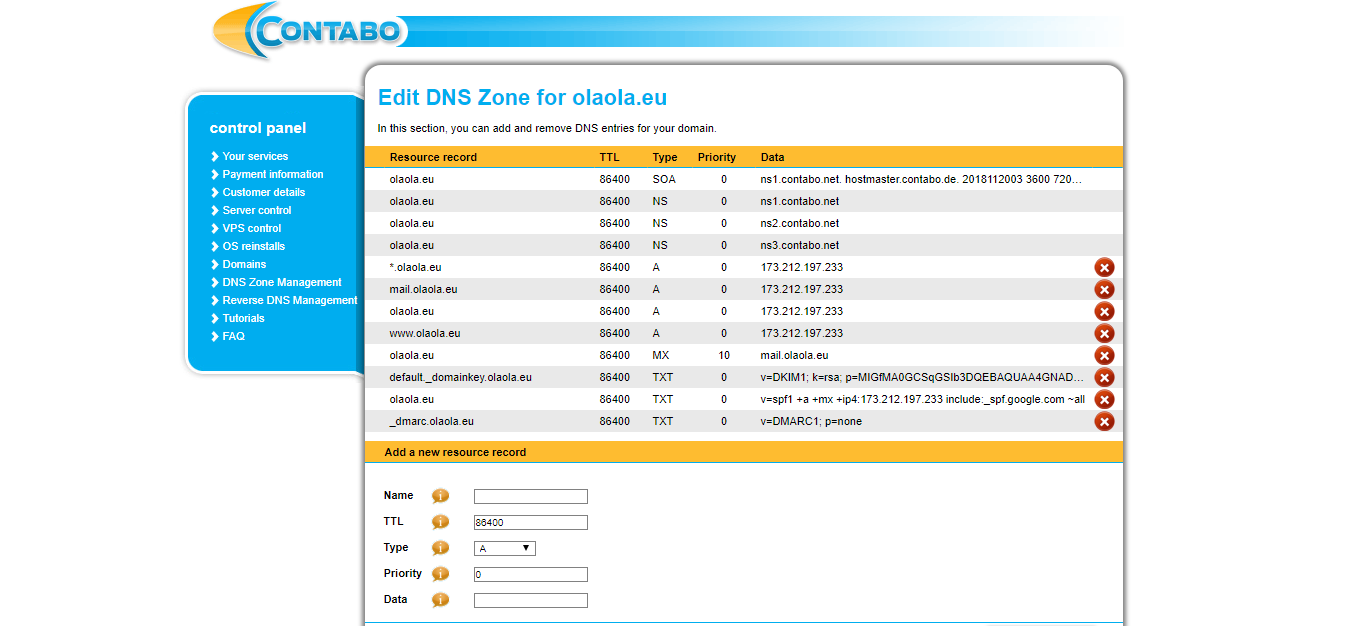Delete the mail.olaola.eu A record
Viewport: 1349px width, 626px height.
[x=1104, y=289]
